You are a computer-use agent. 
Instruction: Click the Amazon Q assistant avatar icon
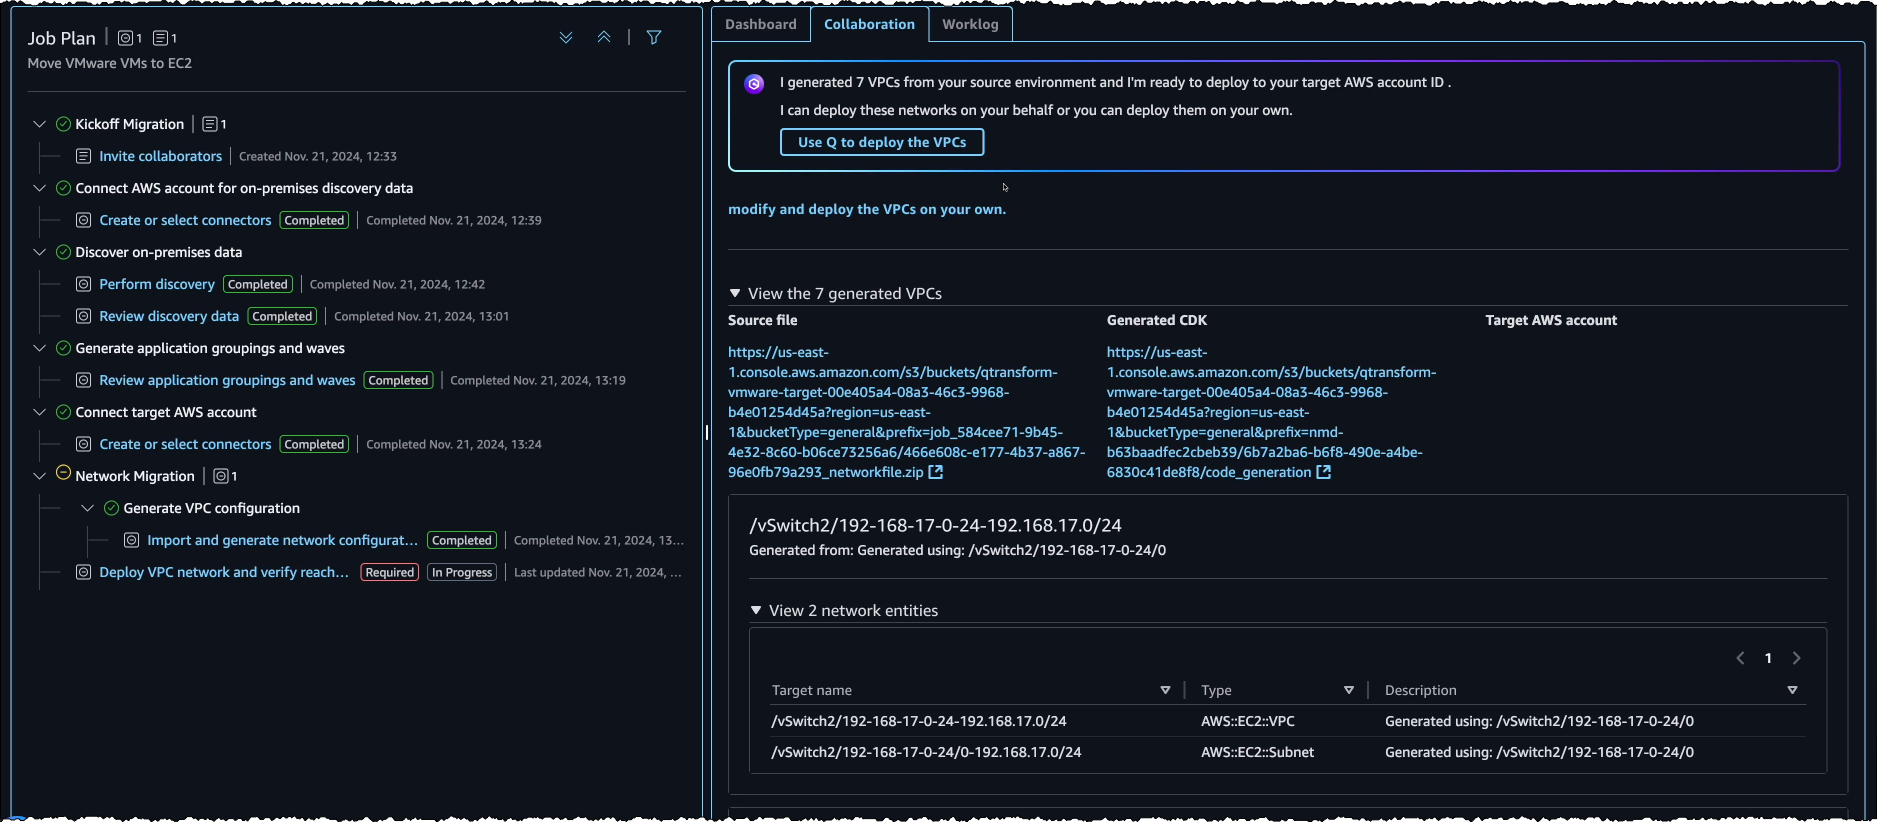755,84
